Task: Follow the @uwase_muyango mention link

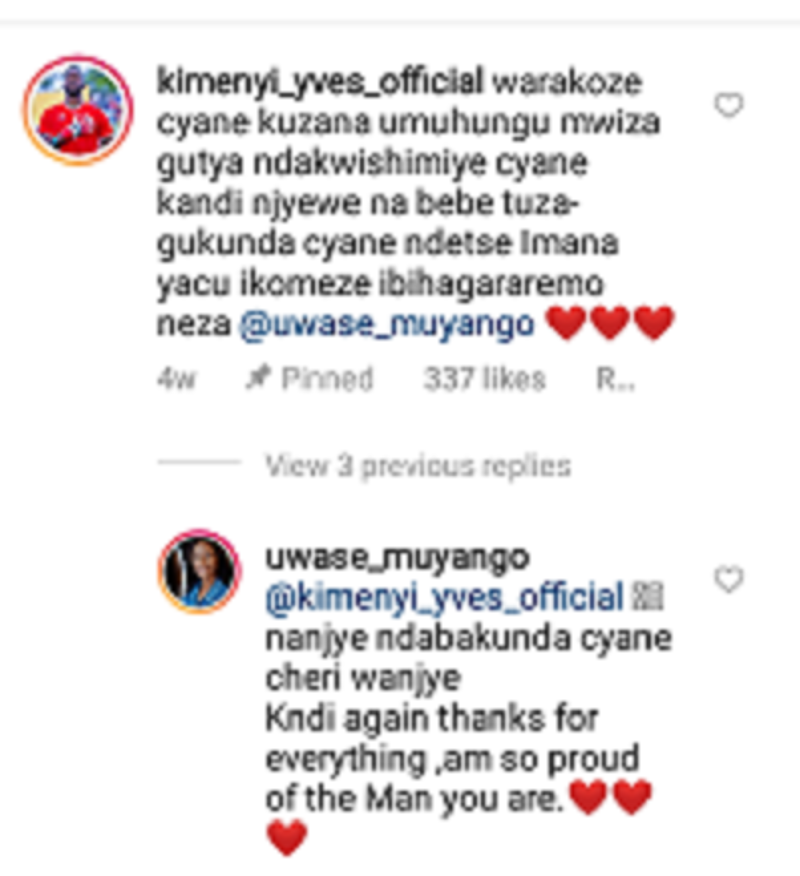Action: pos(387,324)
